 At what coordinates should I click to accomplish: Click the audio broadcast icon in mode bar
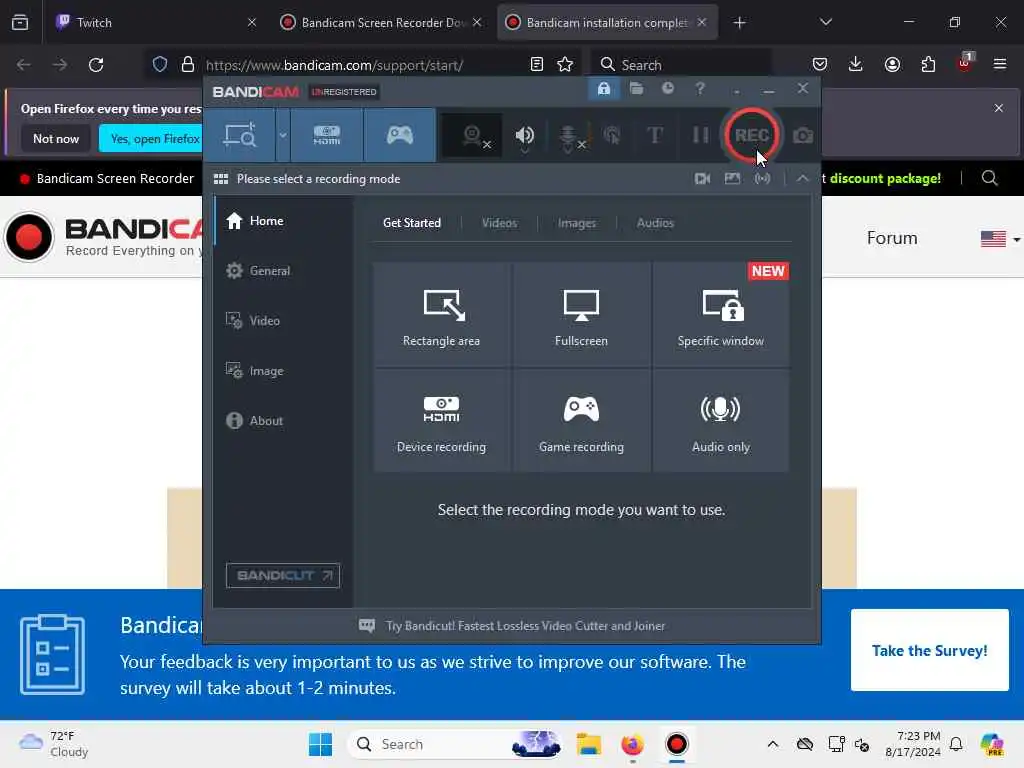coord(762,179)
